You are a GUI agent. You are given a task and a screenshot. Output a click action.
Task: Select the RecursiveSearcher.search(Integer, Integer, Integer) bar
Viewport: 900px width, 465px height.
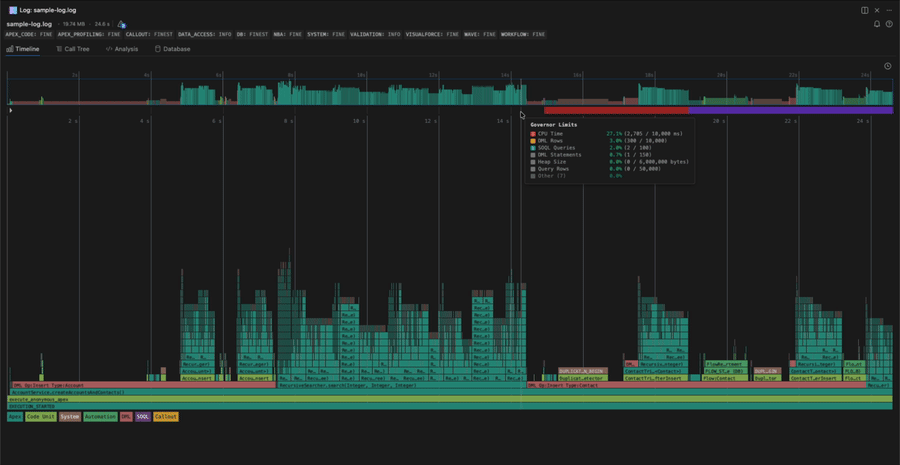click(402, 385)
